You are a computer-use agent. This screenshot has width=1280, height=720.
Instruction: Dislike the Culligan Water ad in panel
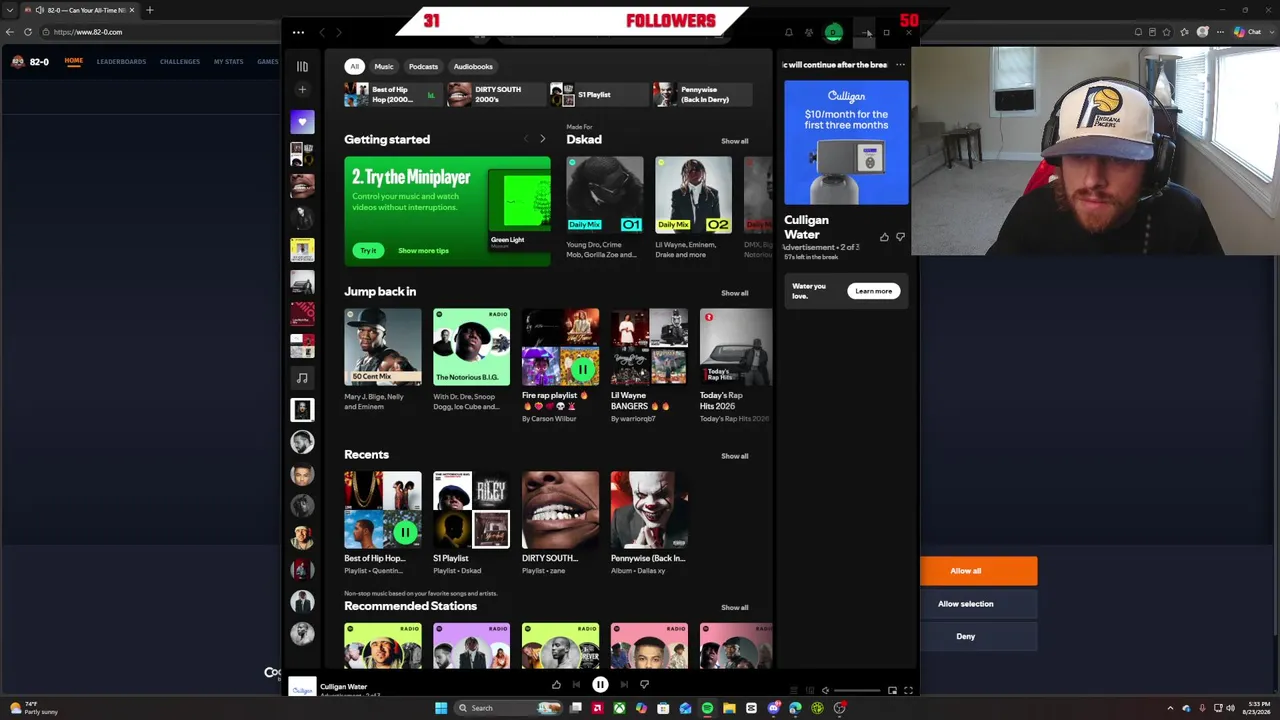(900, 237)
